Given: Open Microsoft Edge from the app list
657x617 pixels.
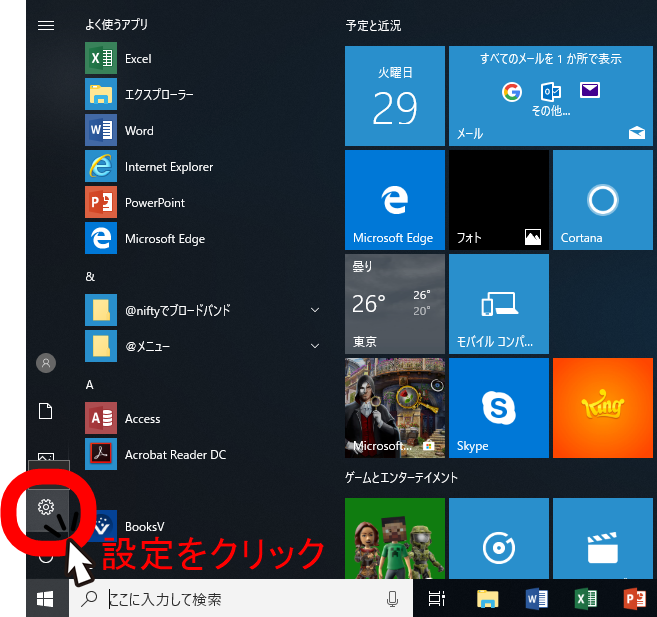Looking at the screenshot, I should click(x=202, y=238).
